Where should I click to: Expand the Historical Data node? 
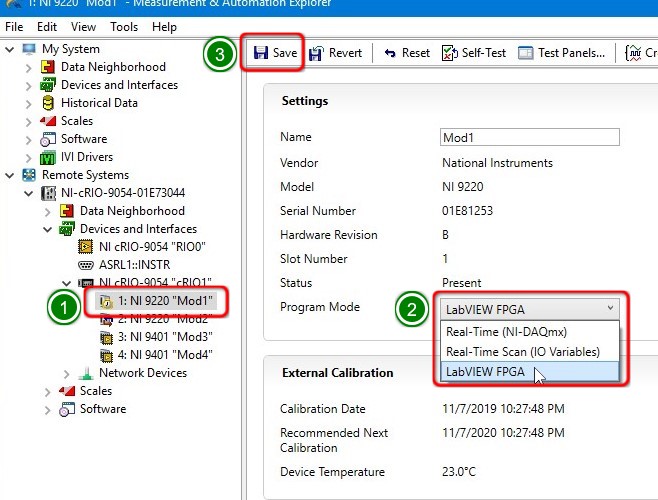[28, 104]
